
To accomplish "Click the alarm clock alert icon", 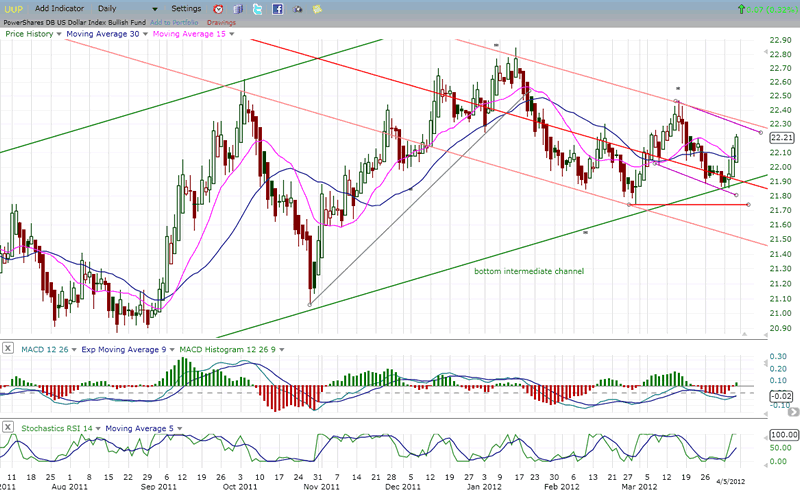I will click(218, 9).
